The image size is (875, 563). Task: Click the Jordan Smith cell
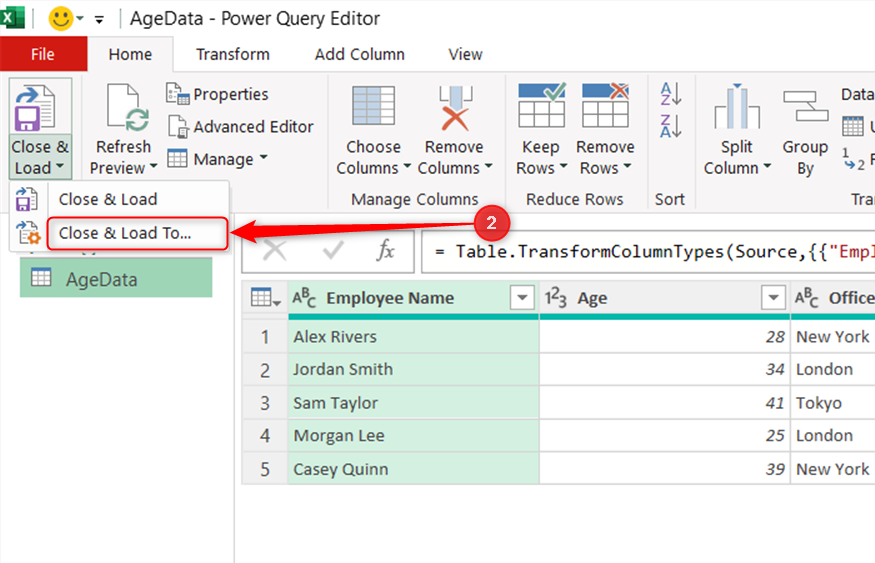pos(414,369)
